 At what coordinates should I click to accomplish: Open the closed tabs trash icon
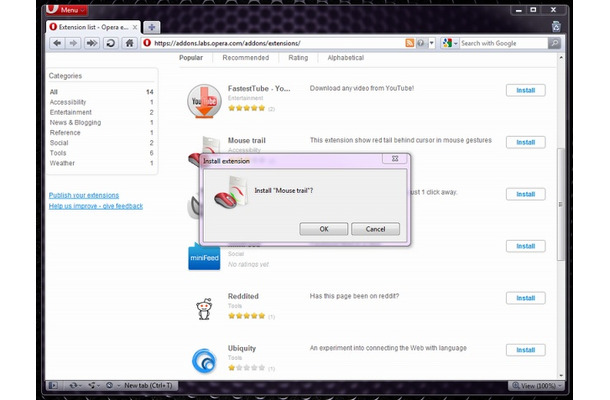556,26
